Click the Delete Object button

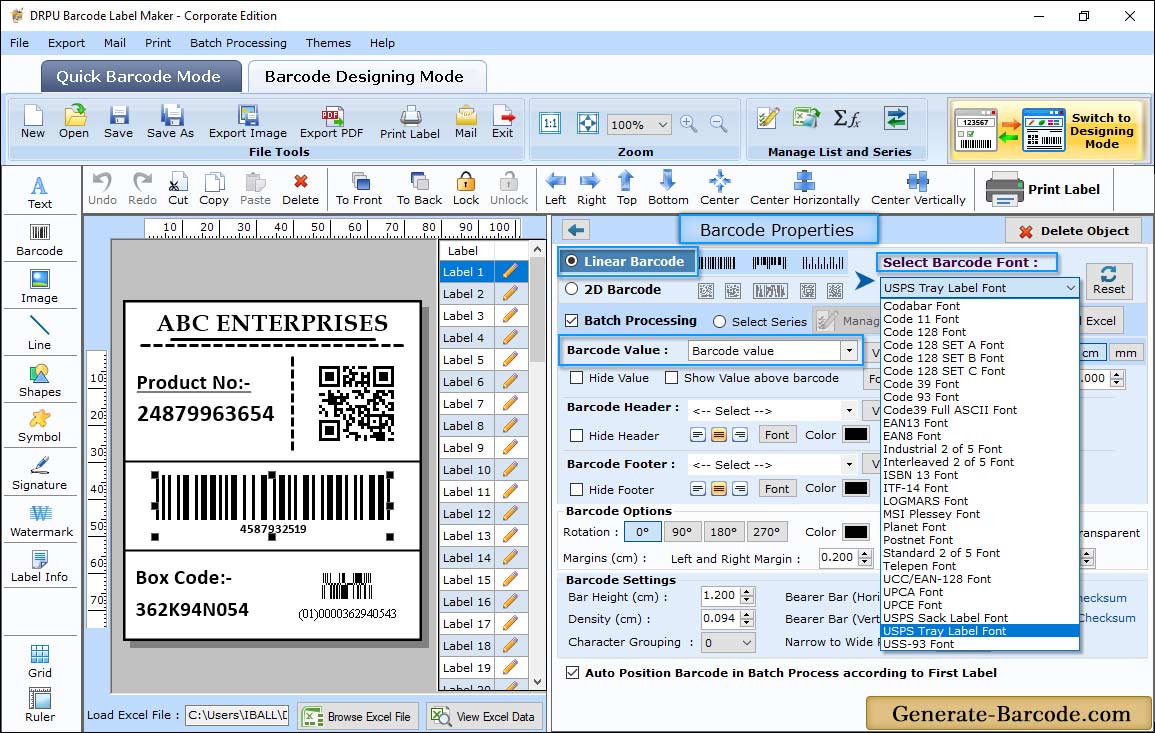pyautogui.click(x=1073, y=231)
